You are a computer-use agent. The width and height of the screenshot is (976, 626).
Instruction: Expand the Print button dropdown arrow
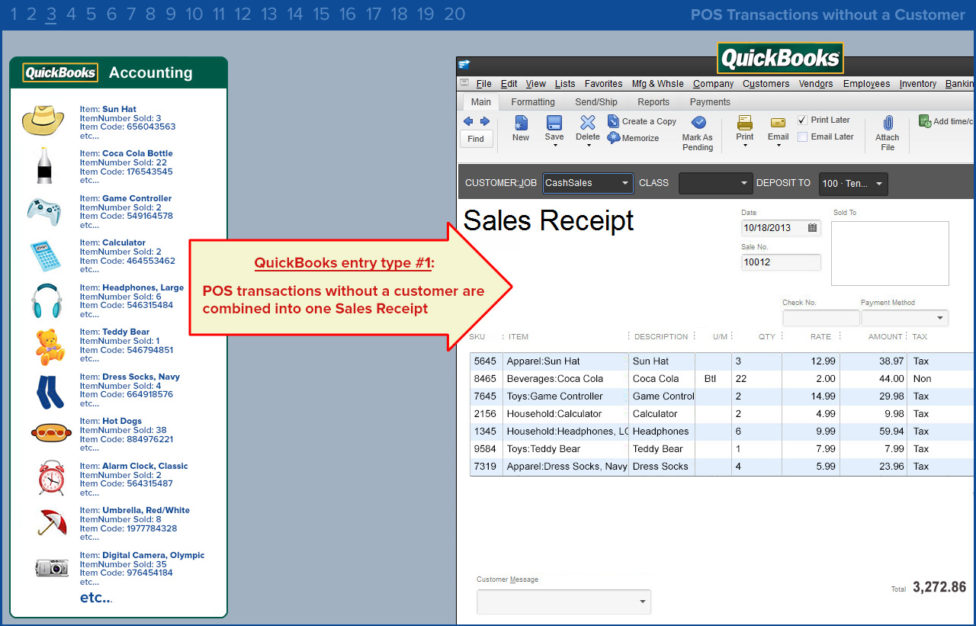[x=745, y=146]
